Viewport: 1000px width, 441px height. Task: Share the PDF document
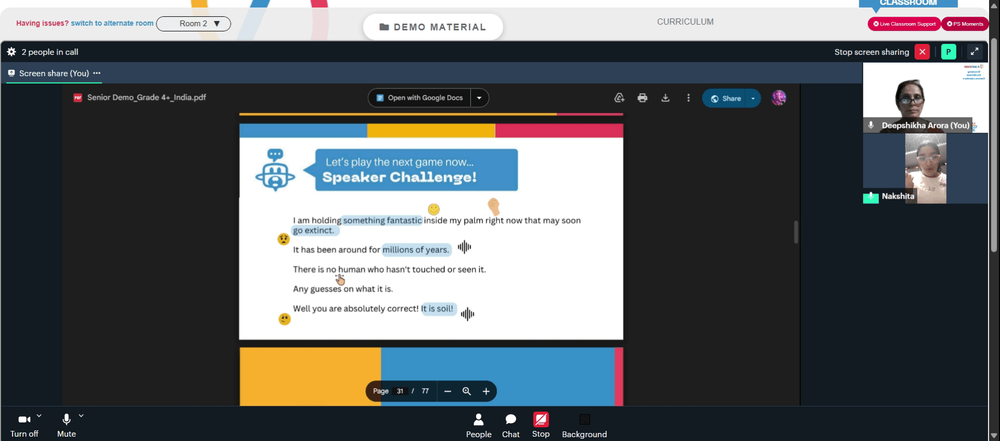coord(725,98)
